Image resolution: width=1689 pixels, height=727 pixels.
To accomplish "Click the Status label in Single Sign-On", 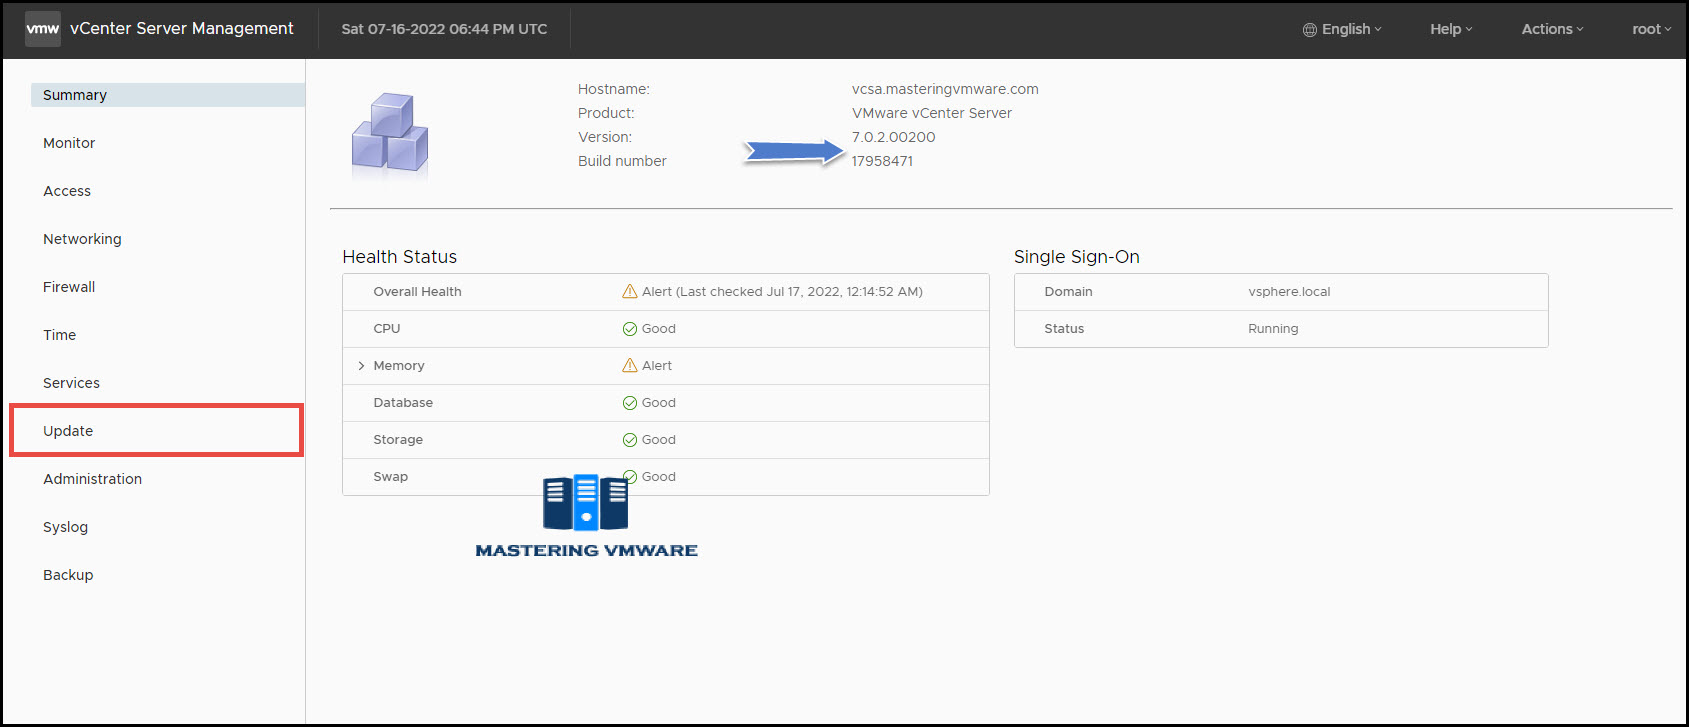I will 1064,329.
